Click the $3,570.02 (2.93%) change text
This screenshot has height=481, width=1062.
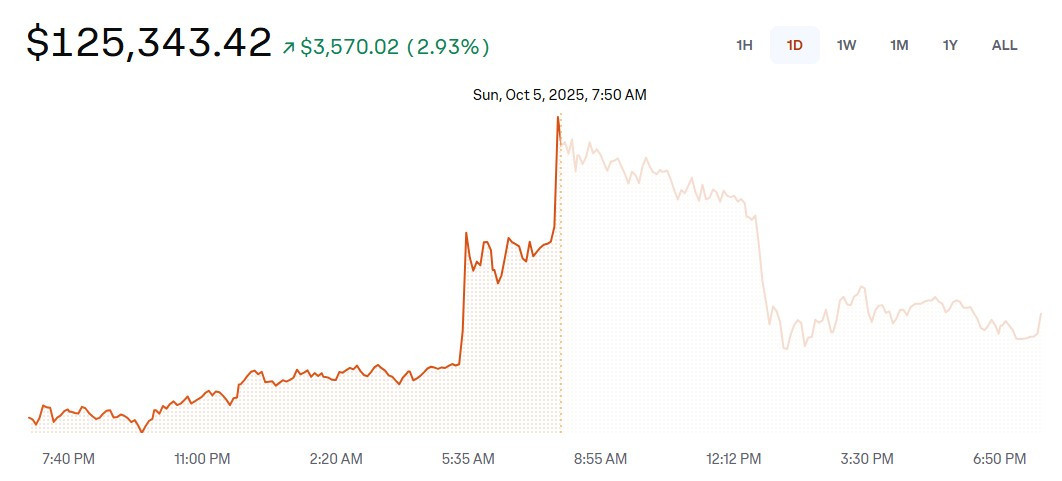click(396, 47)
